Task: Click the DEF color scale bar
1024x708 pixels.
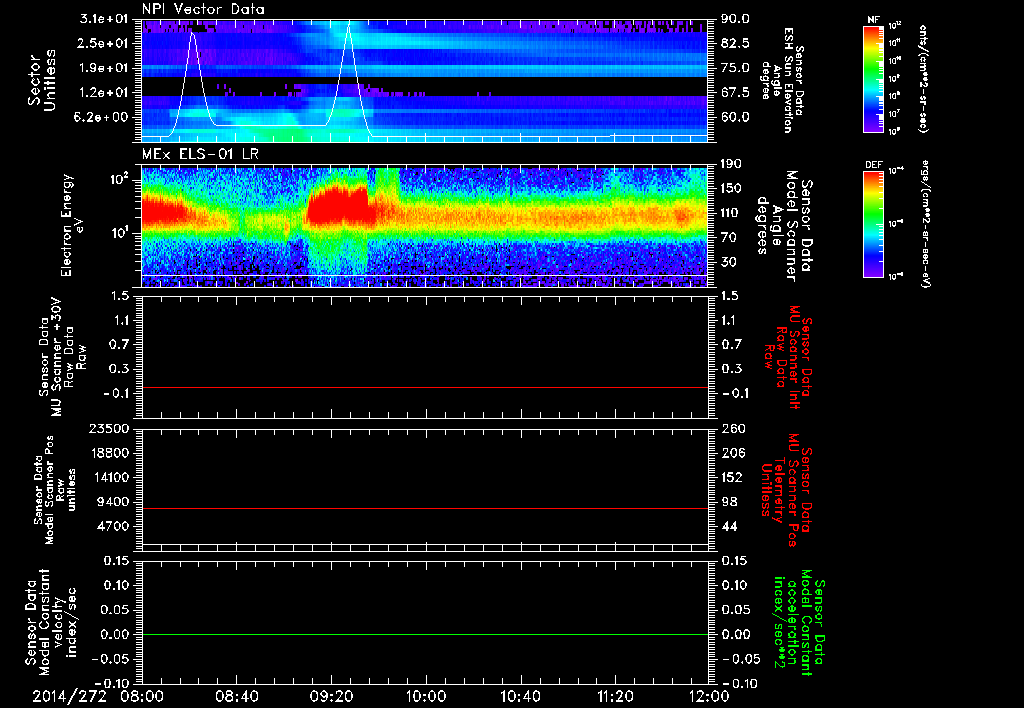Action: coord(873,223)
